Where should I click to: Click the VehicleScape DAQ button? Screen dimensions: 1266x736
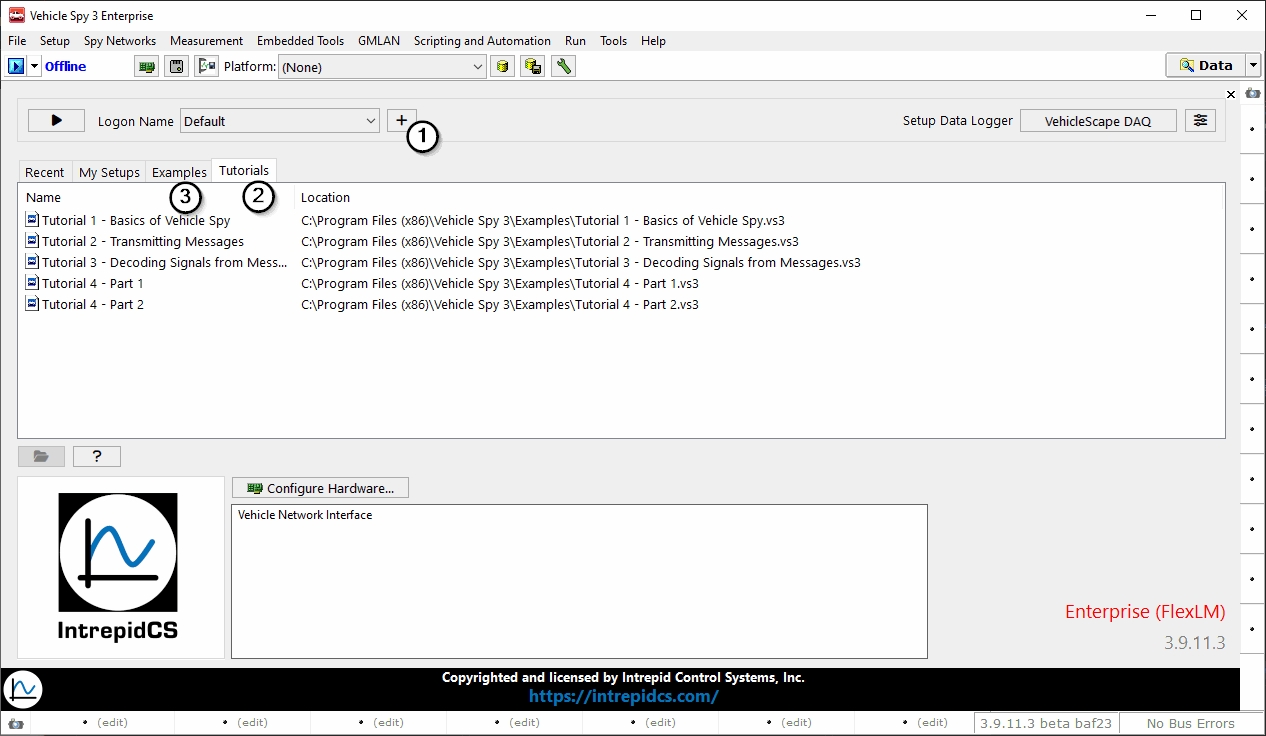[x=1097, y=121]
